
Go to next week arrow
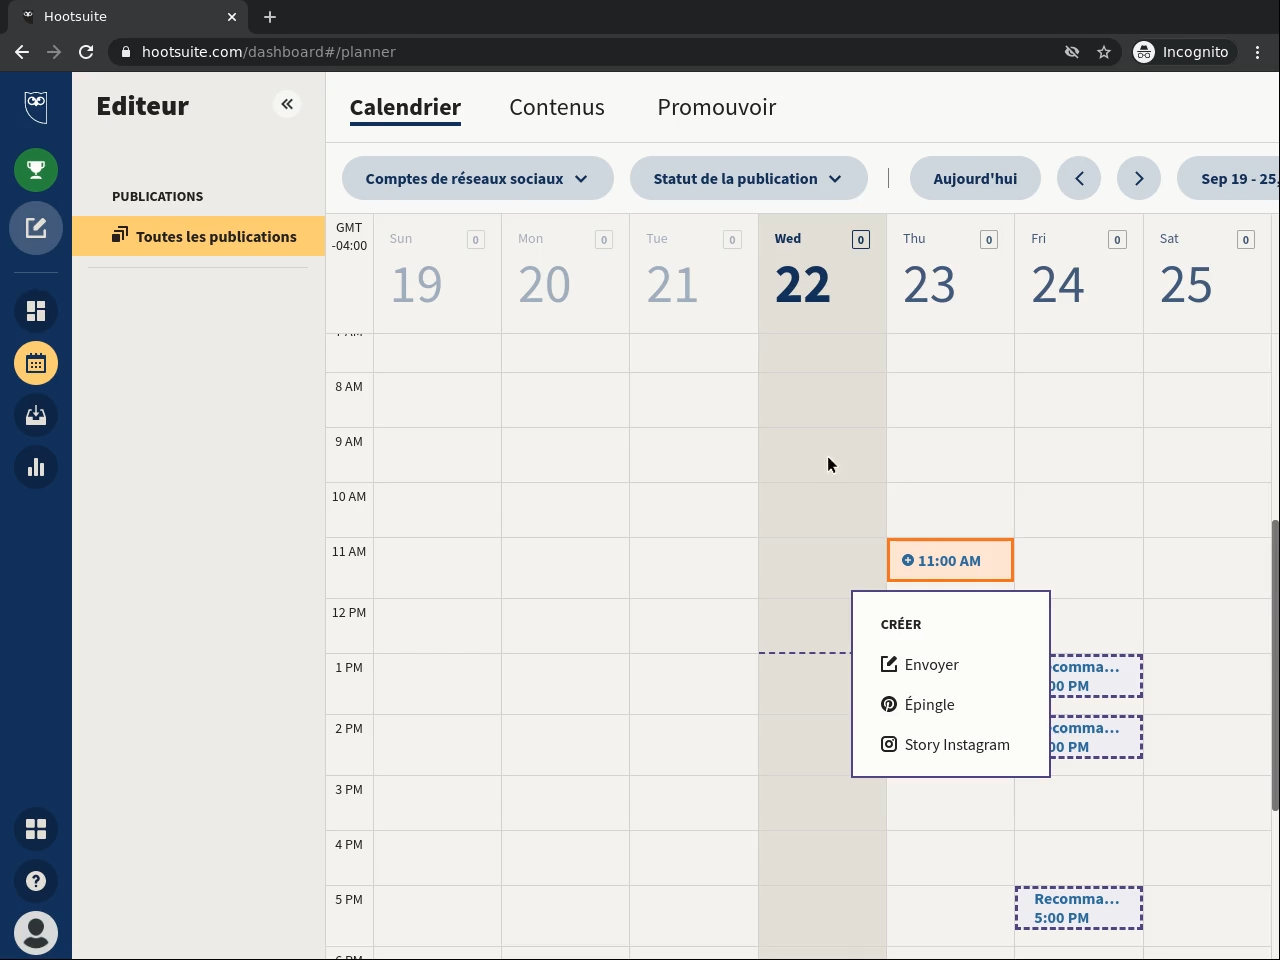tap(1139, 179)
